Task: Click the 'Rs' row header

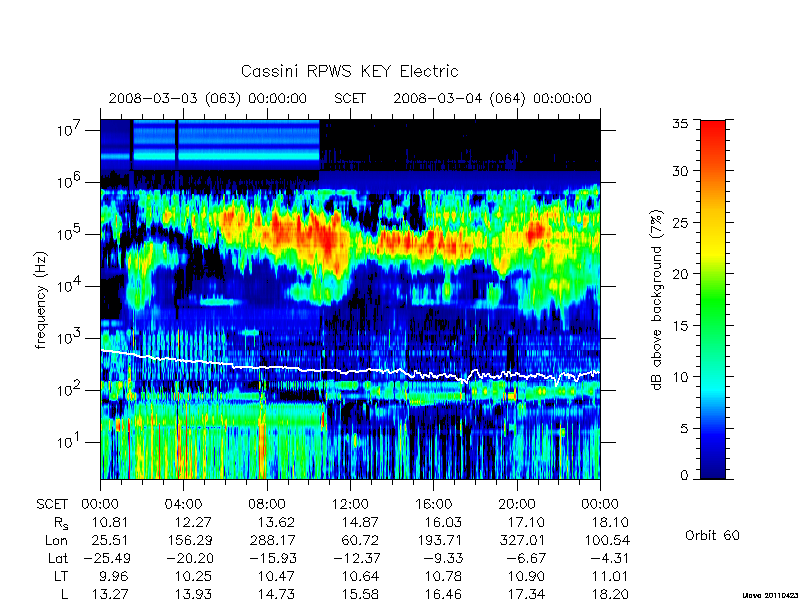Action: [61, 523]
